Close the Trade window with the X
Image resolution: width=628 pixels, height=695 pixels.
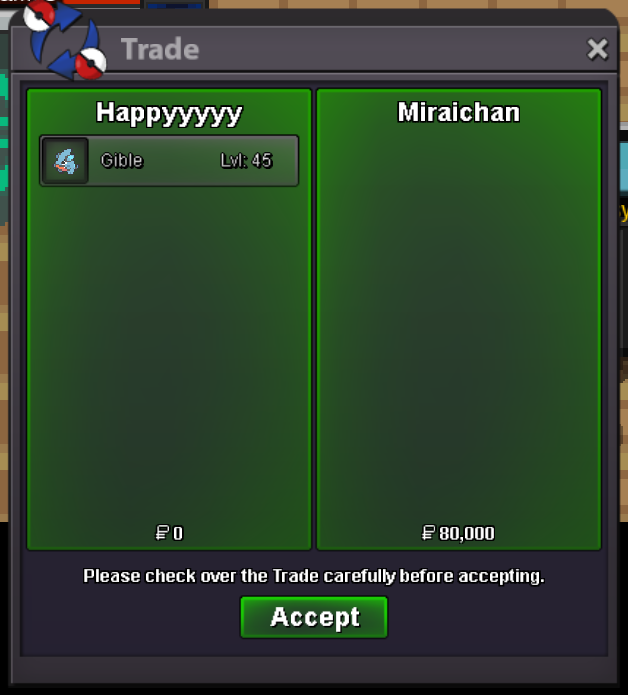click(597, 49)
